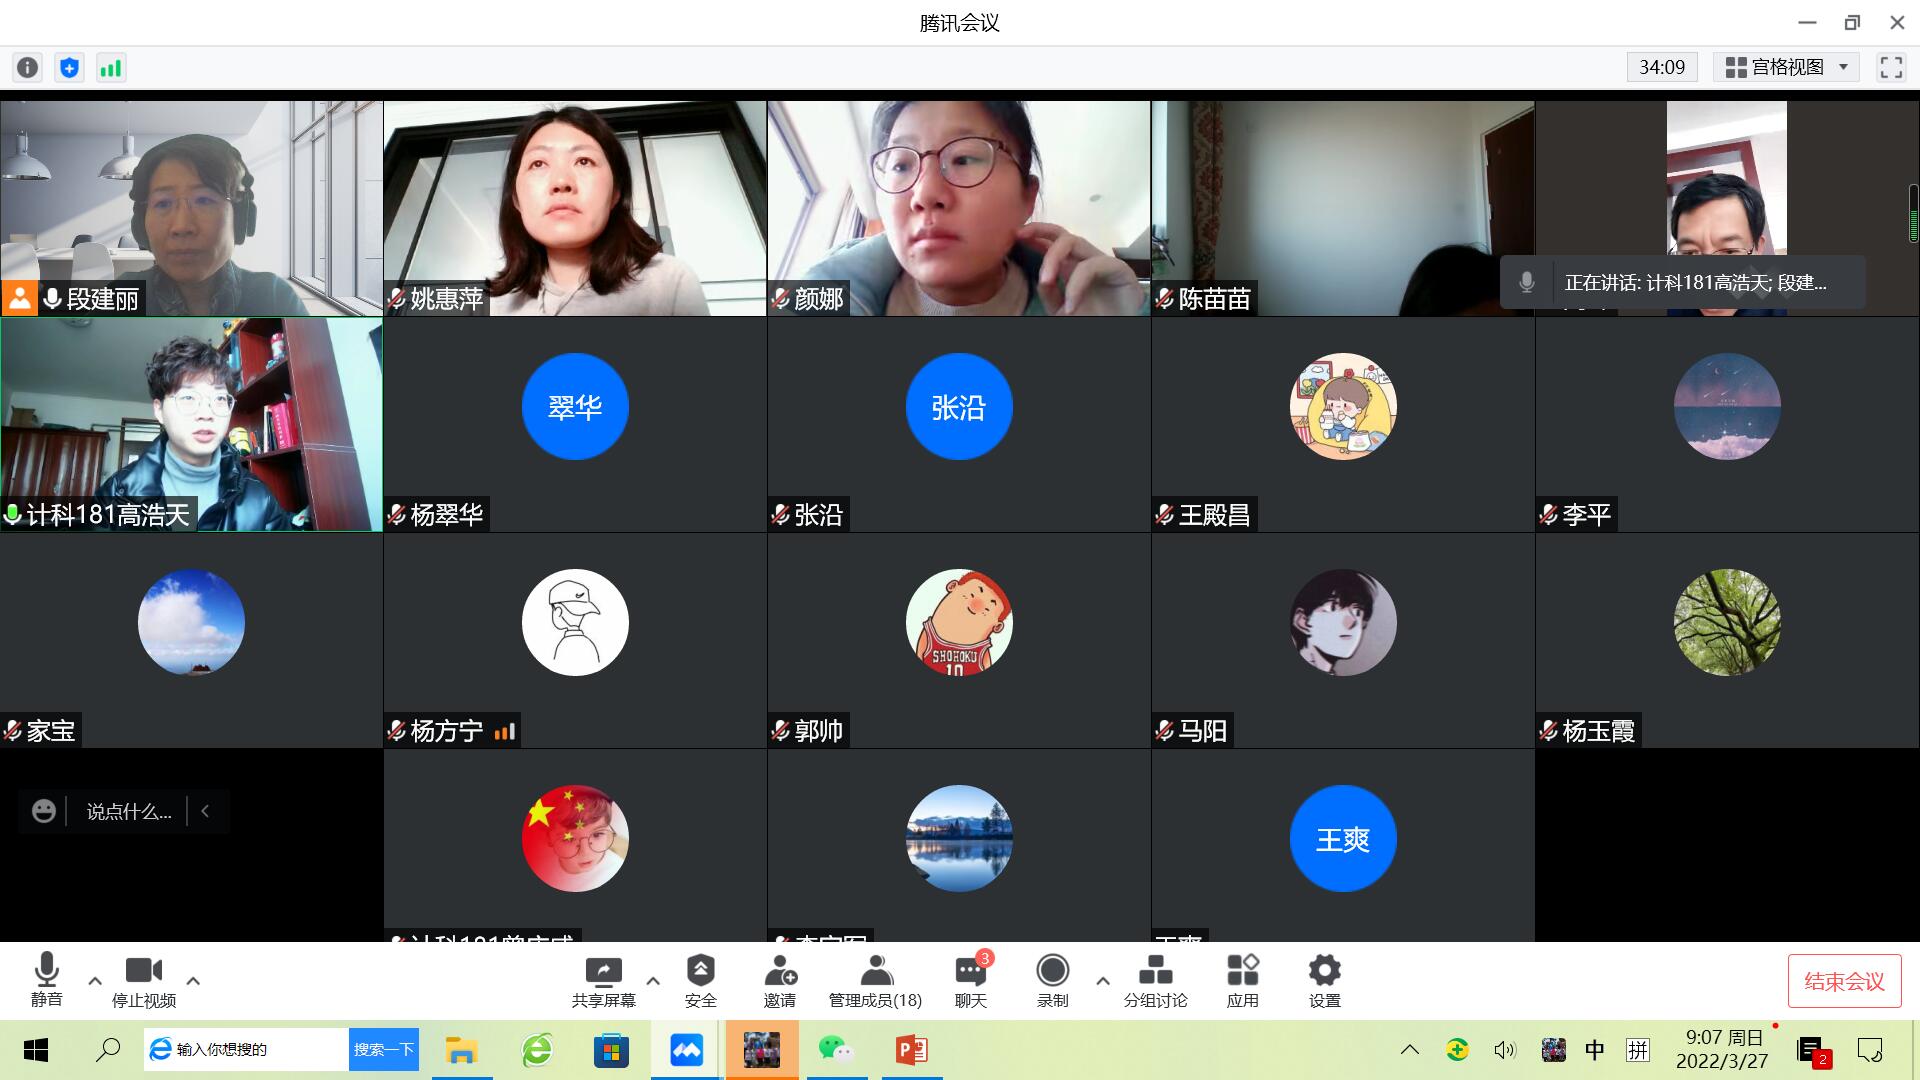Expand audio options next to 静音
Image resolution: width=1920 pixels, height=1080 pixels.
pyautogui.click(x=95, y=981)
